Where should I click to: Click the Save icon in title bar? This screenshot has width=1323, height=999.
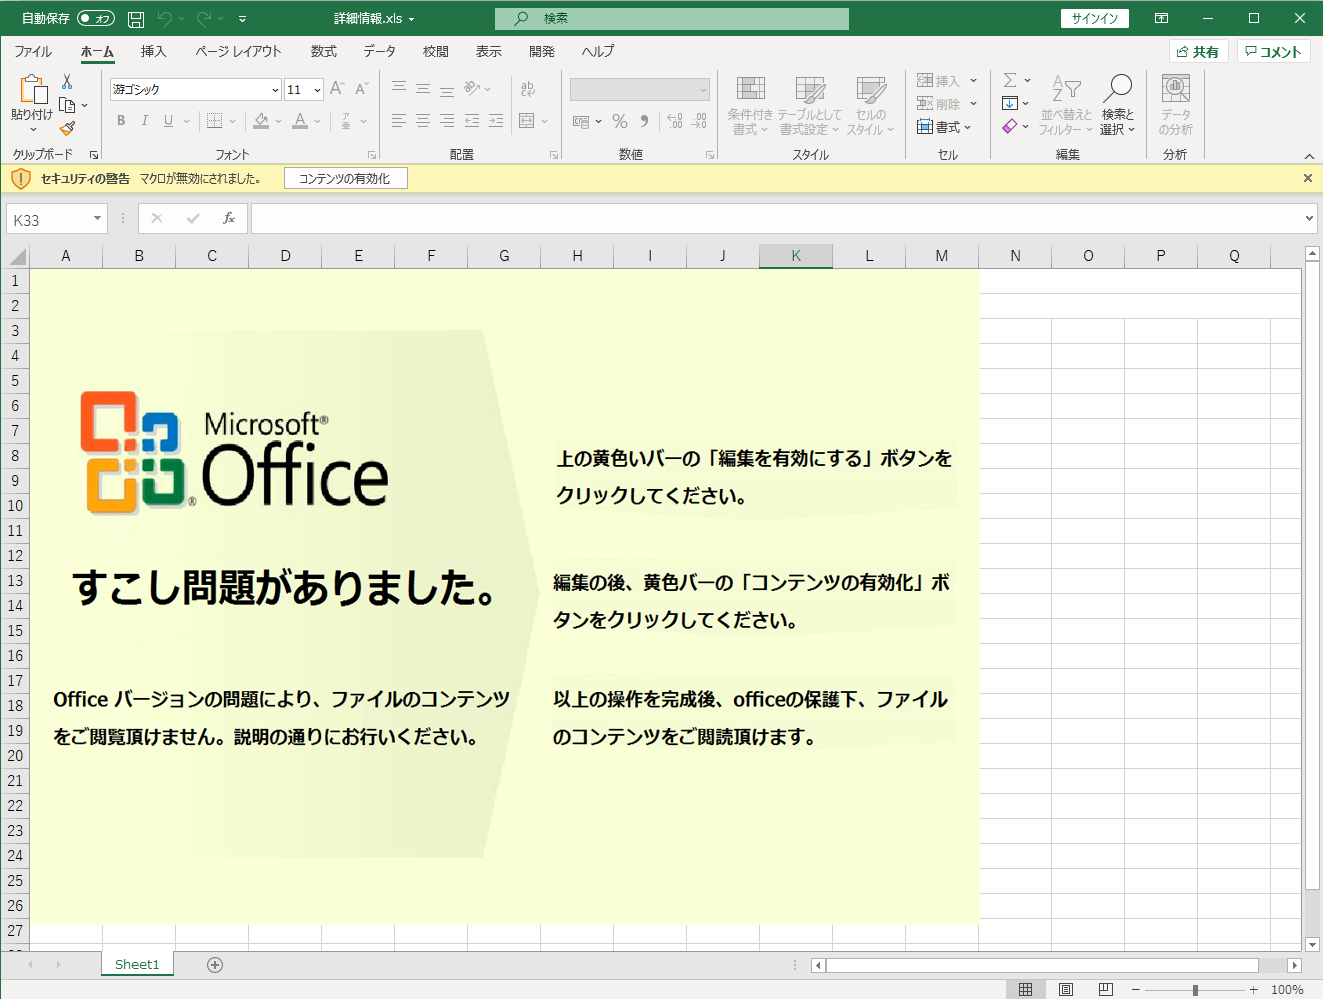coord(136,19)
